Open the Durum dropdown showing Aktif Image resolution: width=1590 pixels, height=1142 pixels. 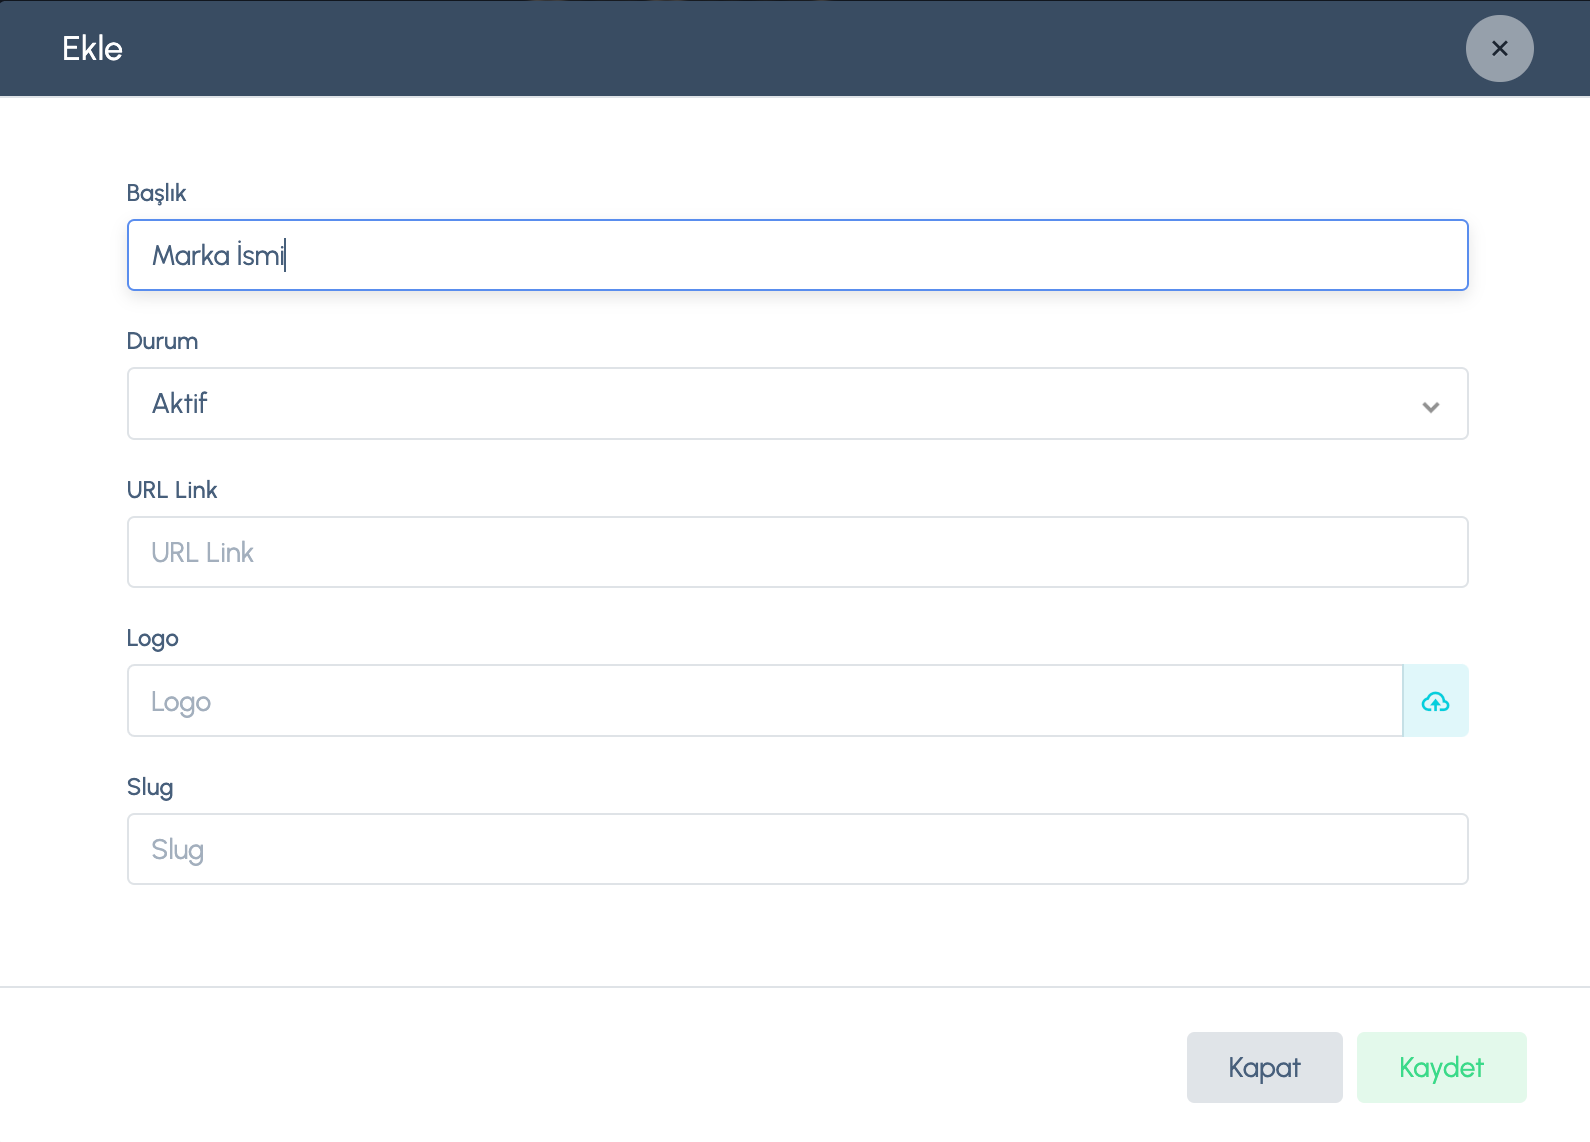click(796, 403)
